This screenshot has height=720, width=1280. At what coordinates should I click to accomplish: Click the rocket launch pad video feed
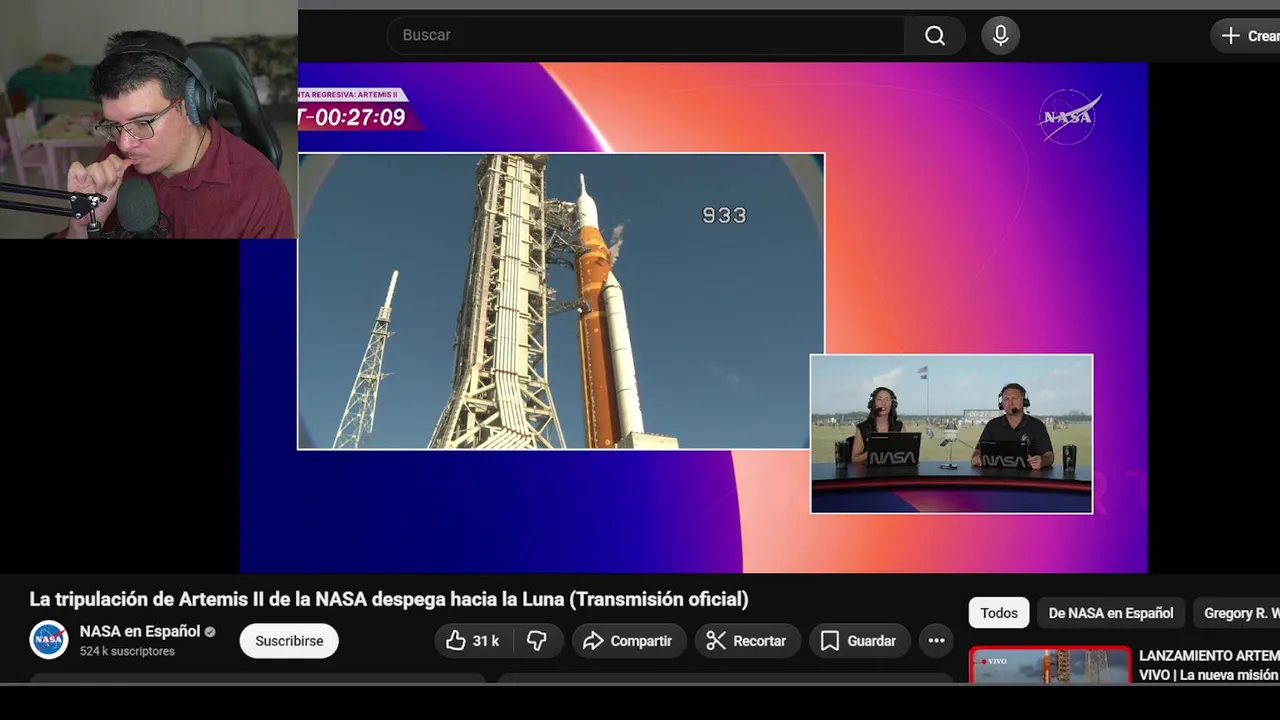point(561,301)
